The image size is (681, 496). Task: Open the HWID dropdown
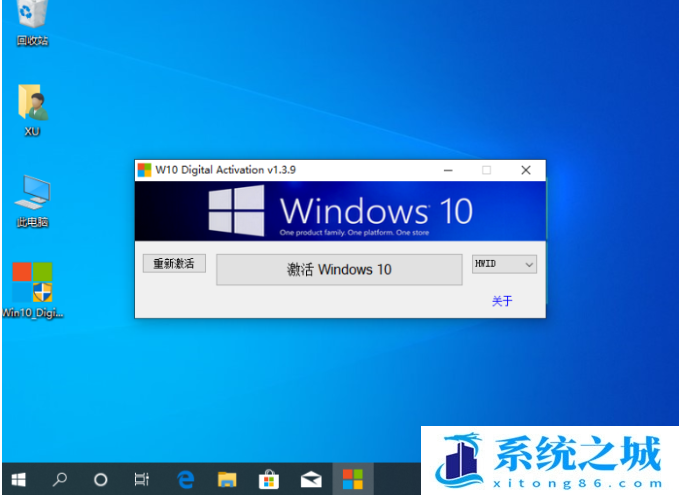pyautogui.click(x=504, y=264)
